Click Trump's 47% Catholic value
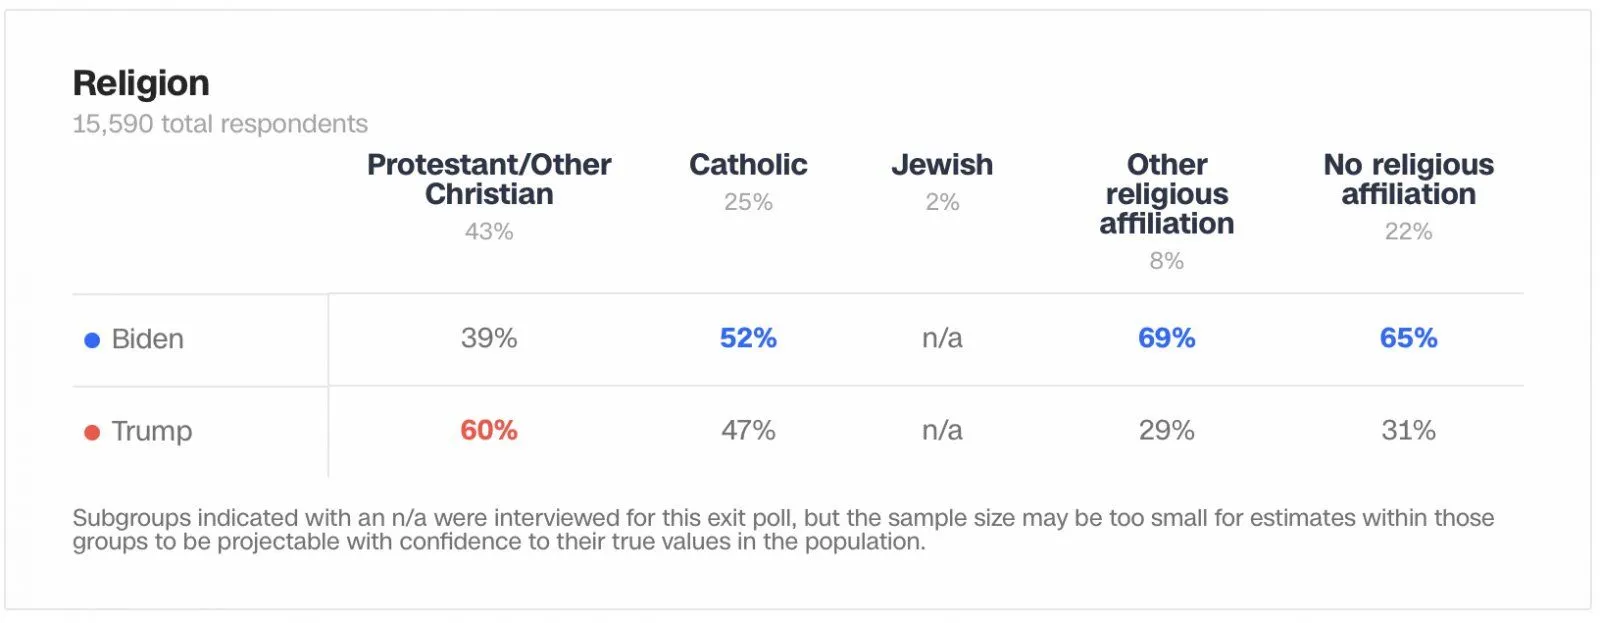 [748, 430]
